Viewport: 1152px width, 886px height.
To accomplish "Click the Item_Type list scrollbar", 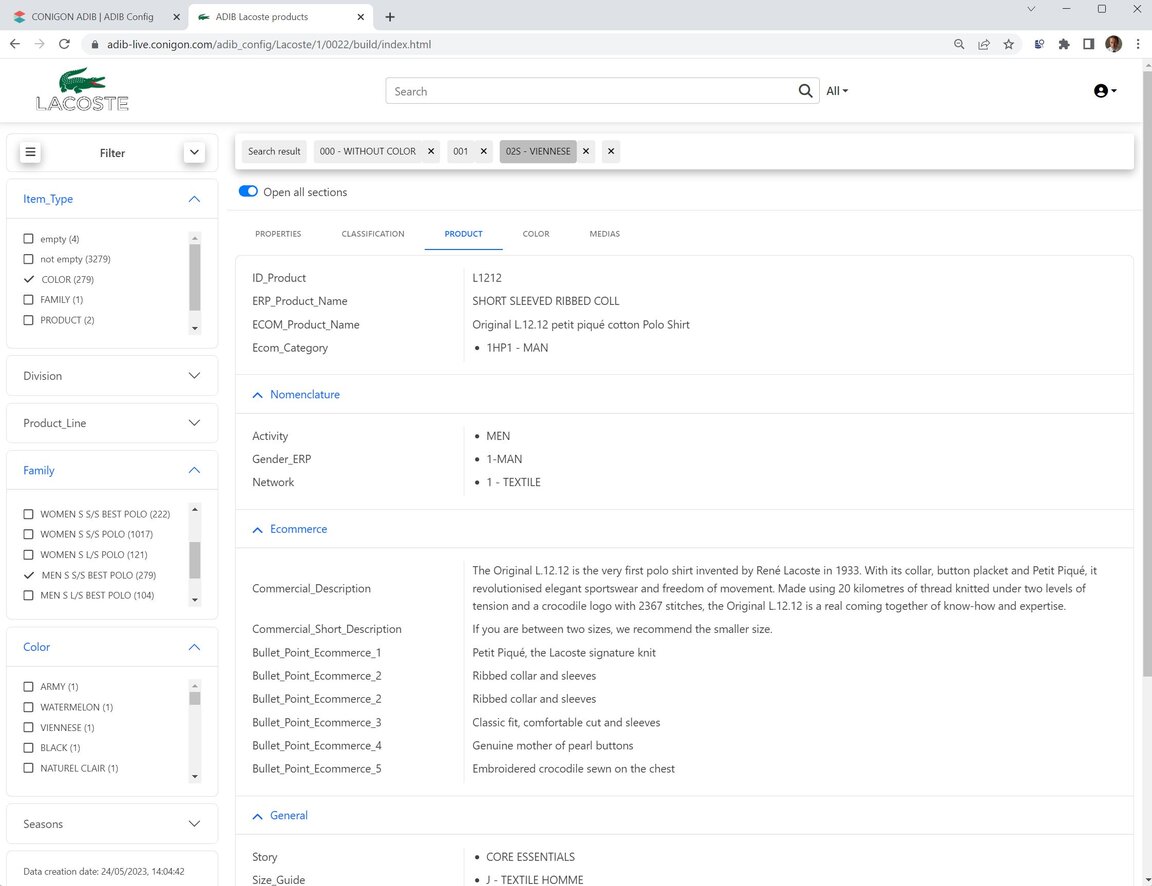I will tap(195, 277).
